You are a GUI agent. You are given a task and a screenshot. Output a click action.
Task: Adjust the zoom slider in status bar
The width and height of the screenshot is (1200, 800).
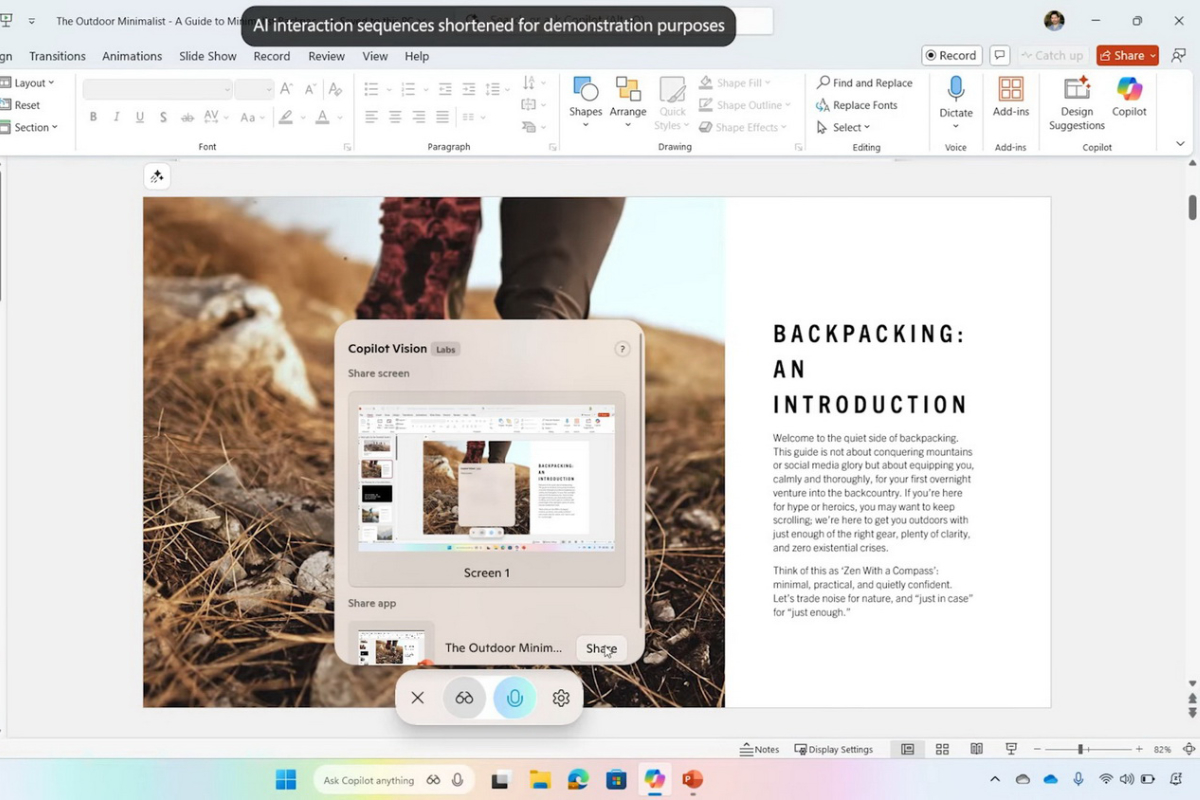pyautogui.click(x=1080, y=749)
